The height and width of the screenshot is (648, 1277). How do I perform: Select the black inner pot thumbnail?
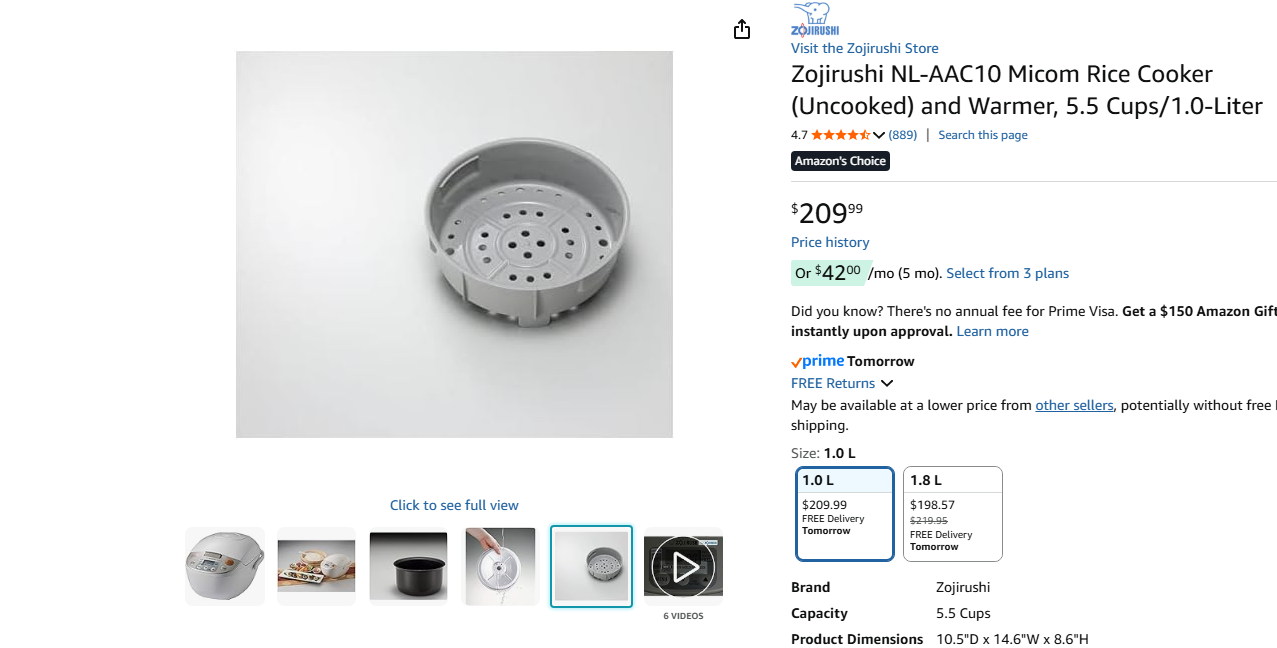[408, 566]
